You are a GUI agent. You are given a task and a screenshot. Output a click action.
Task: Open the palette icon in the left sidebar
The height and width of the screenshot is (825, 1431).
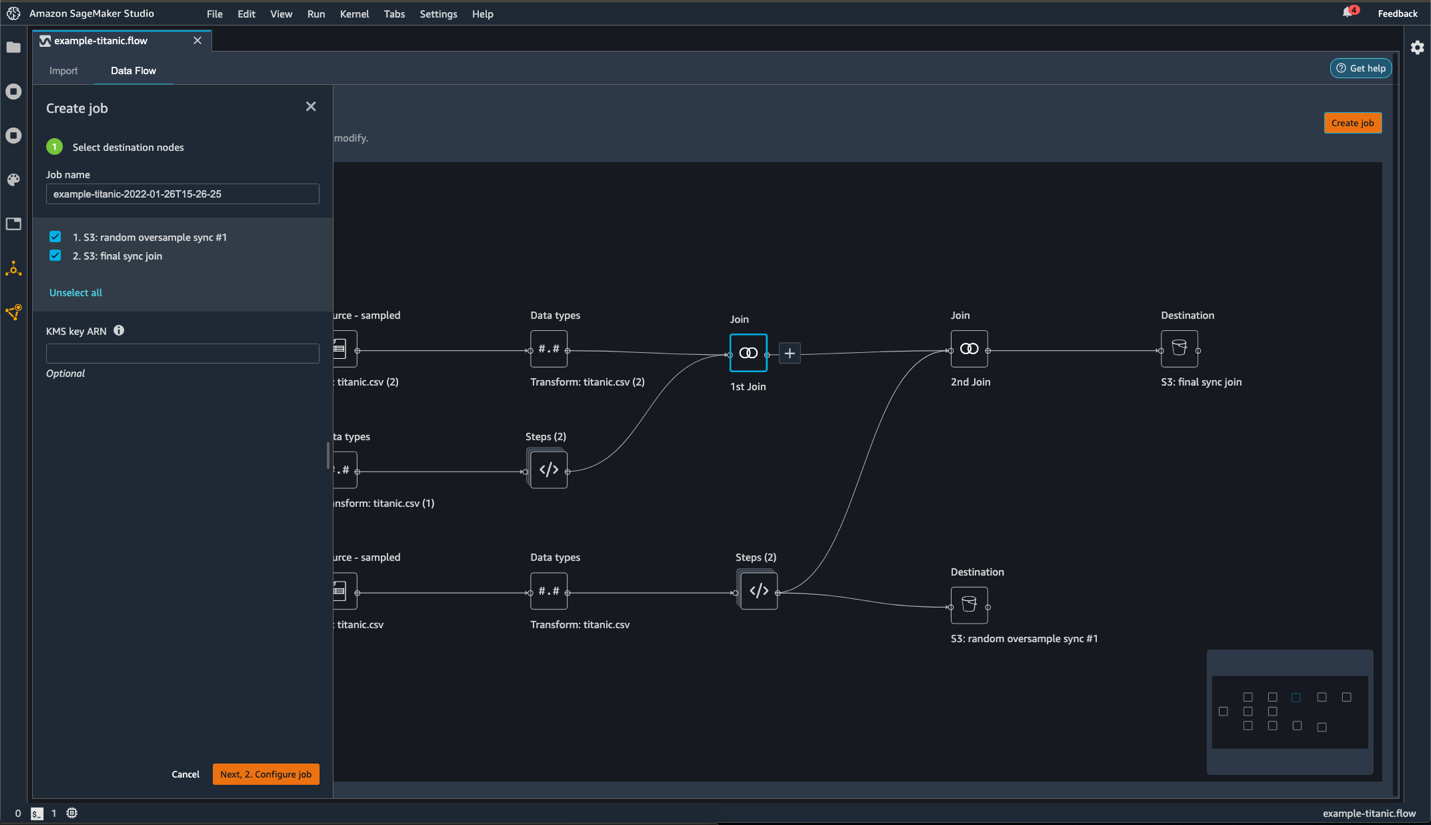(x=14, y=180)
